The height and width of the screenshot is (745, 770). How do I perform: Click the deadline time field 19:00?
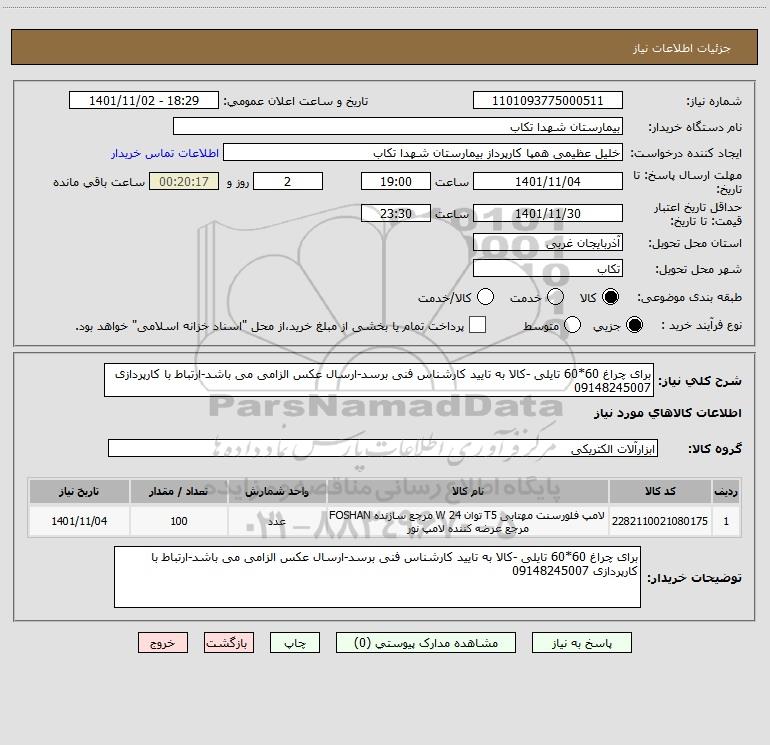(x=396, y=181)
